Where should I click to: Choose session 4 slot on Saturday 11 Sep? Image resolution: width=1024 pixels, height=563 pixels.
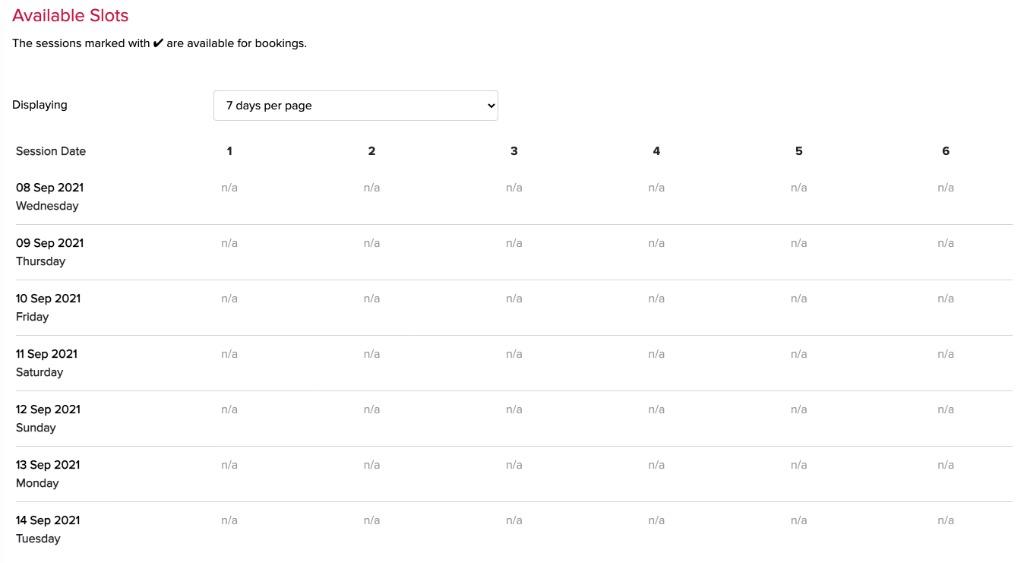coord(656,354)
